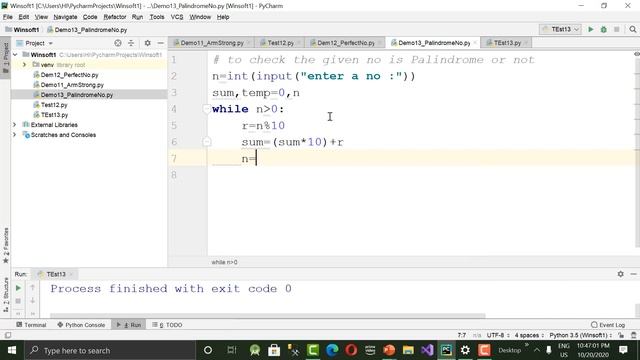
Task: Open the Windows Start menu
Action: (11, 350)
